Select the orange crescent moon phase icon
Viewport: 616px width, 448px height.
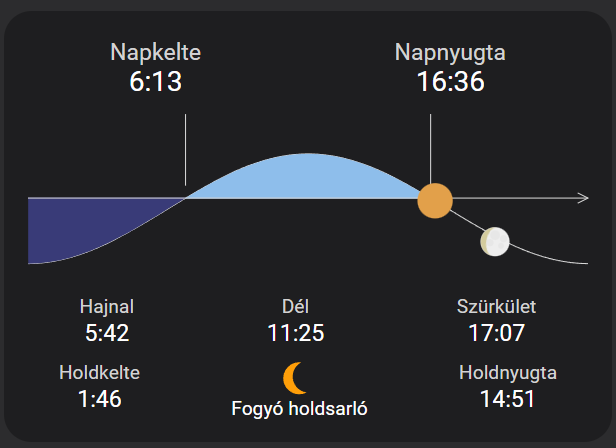point(295,378)
